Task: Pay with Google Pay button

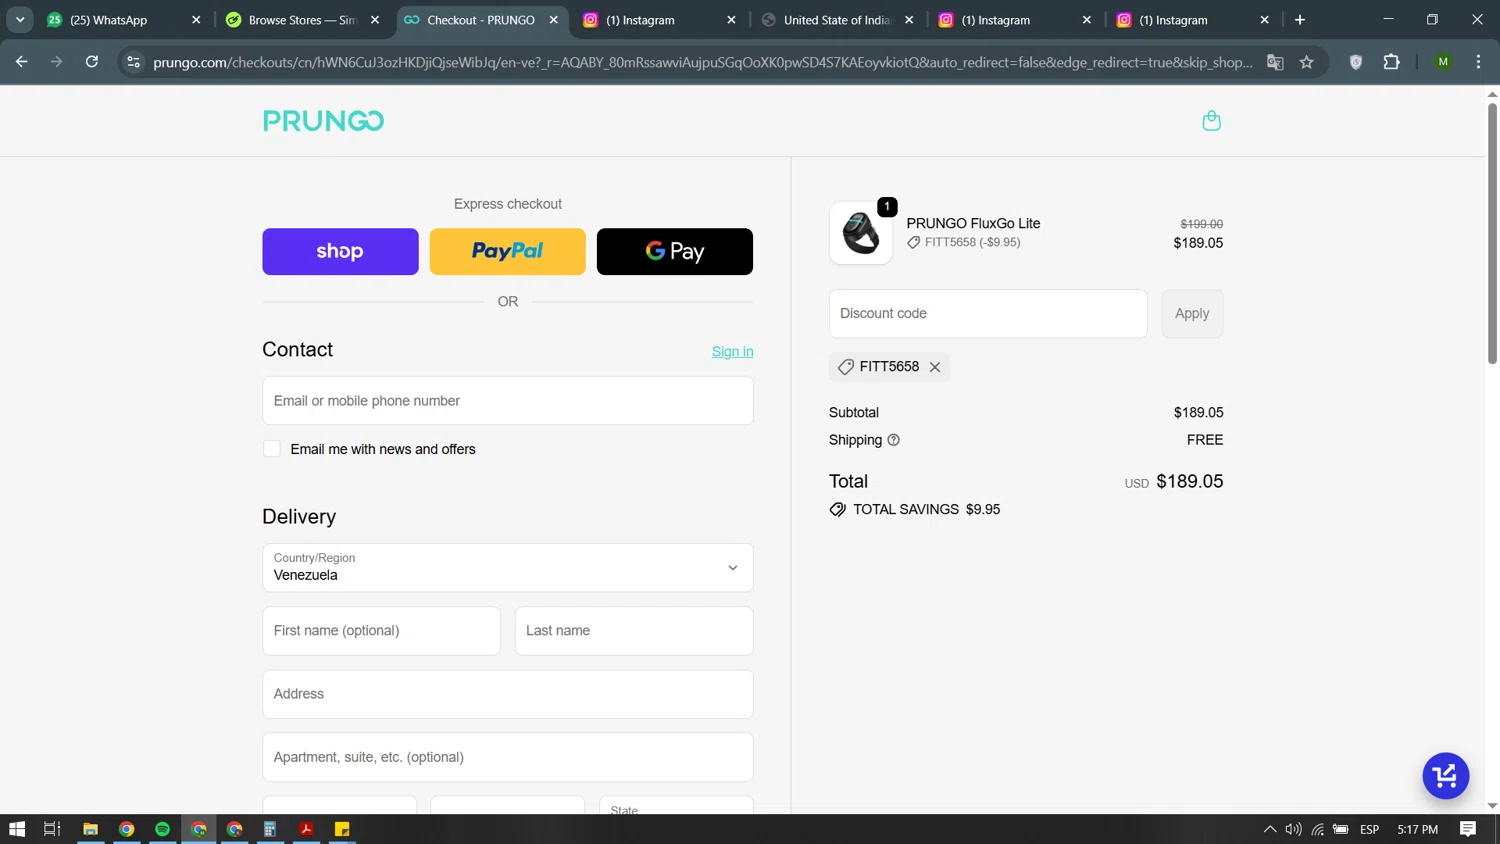Action: (674, 251)
